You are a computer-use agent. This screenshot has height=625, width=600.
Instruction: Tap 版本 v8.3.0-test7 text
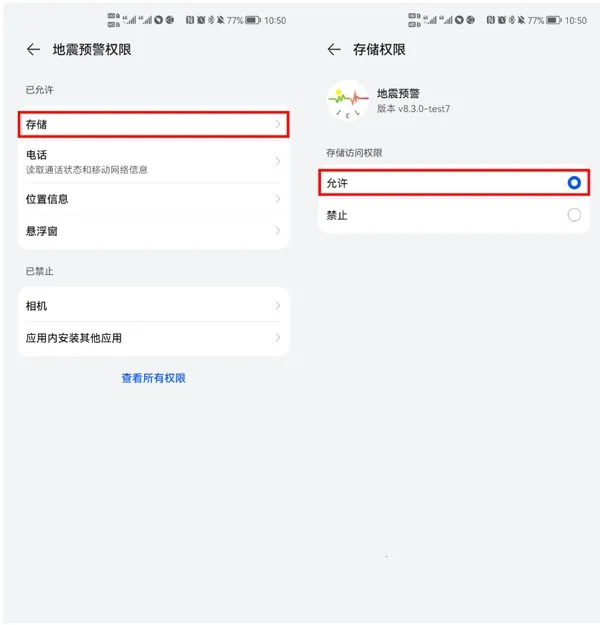tap(413, 108)
